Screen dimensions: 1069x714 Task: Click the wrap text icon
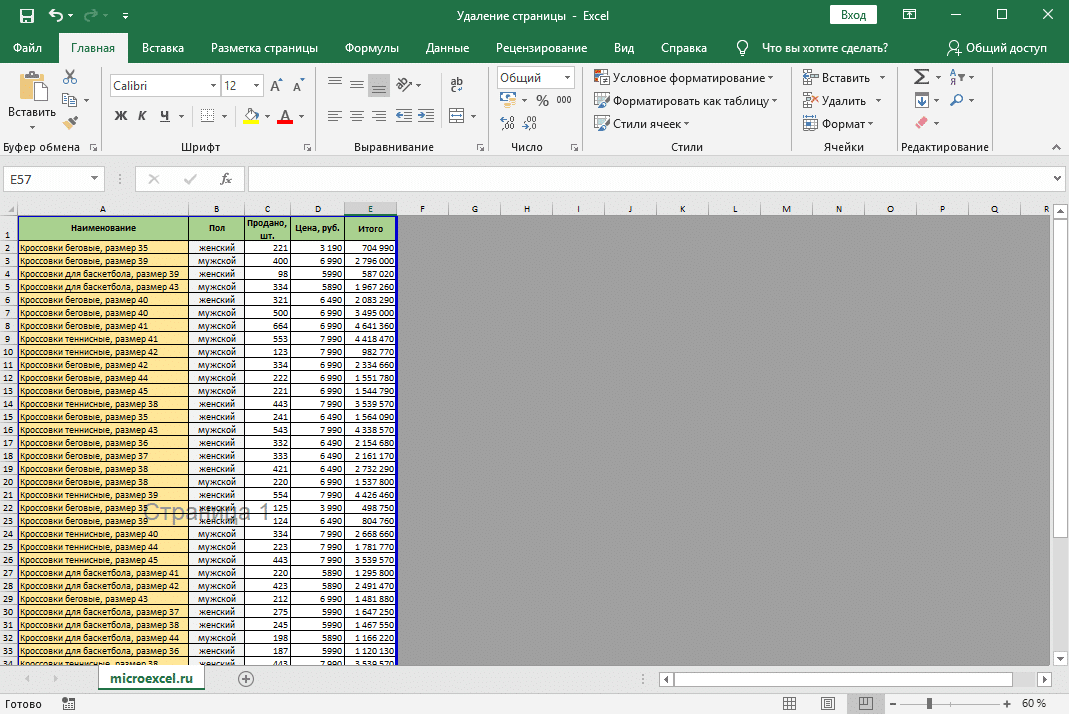click(457, 85)
